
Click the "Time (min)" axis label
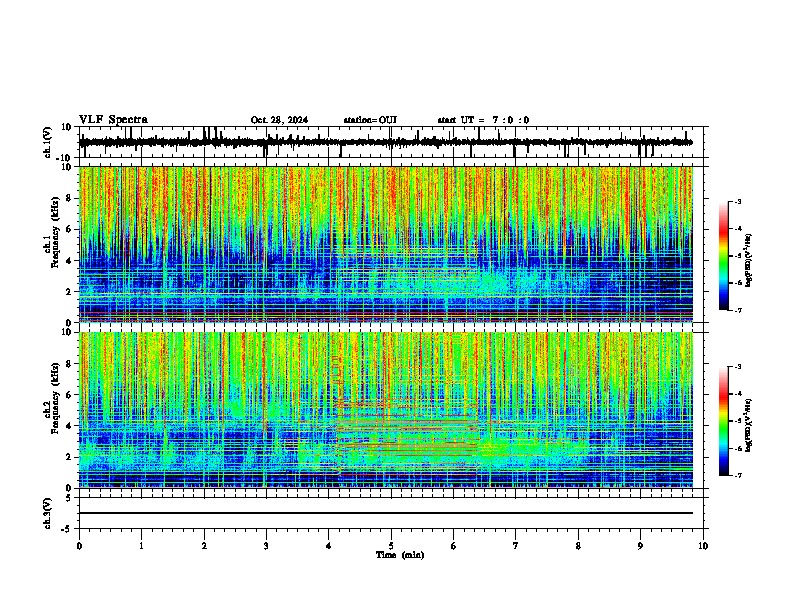(x=400, y=555)
